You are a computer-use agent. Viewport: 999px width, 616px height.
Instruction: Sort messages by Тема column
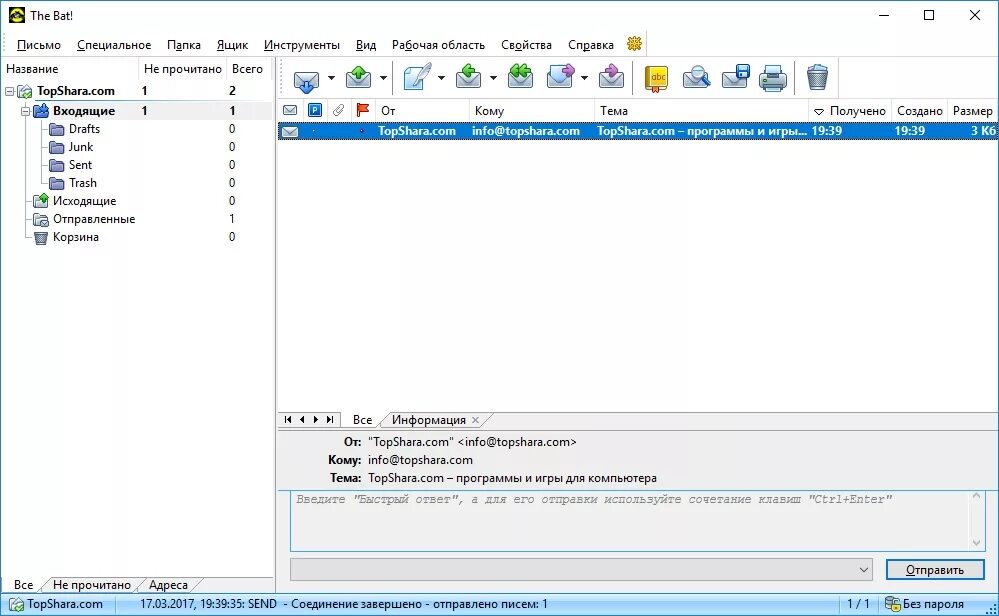click(x=701, y=110)
